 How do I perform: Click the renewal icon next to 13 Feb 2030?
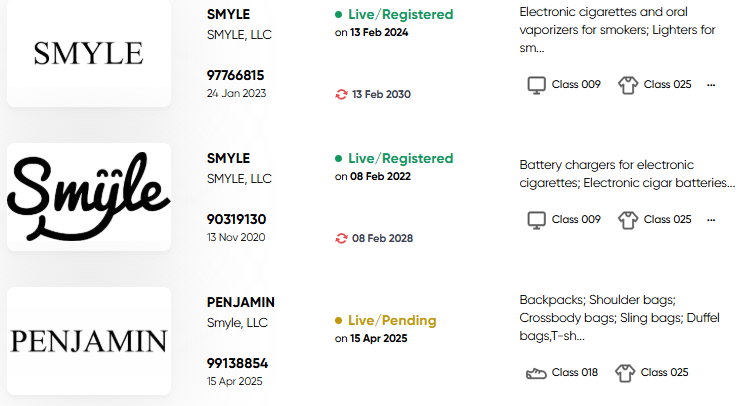(x=341, y=94)
